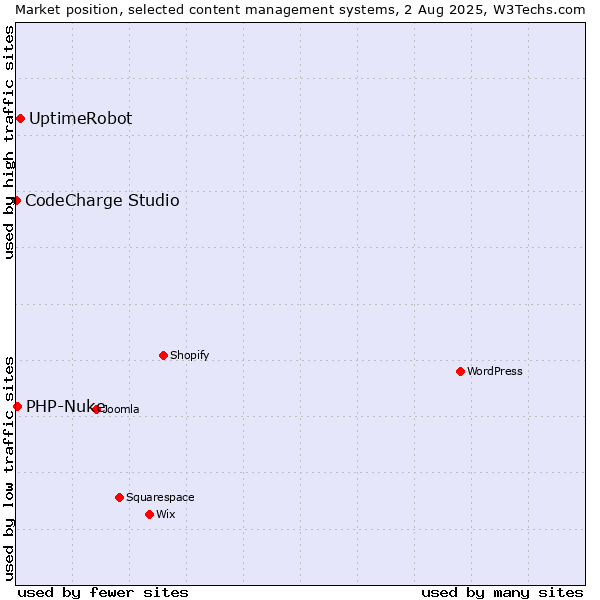The height and width of the screenshot is (600, 600).
Task: Click the 'used by fewer sites' axis label
Action: 103,593
